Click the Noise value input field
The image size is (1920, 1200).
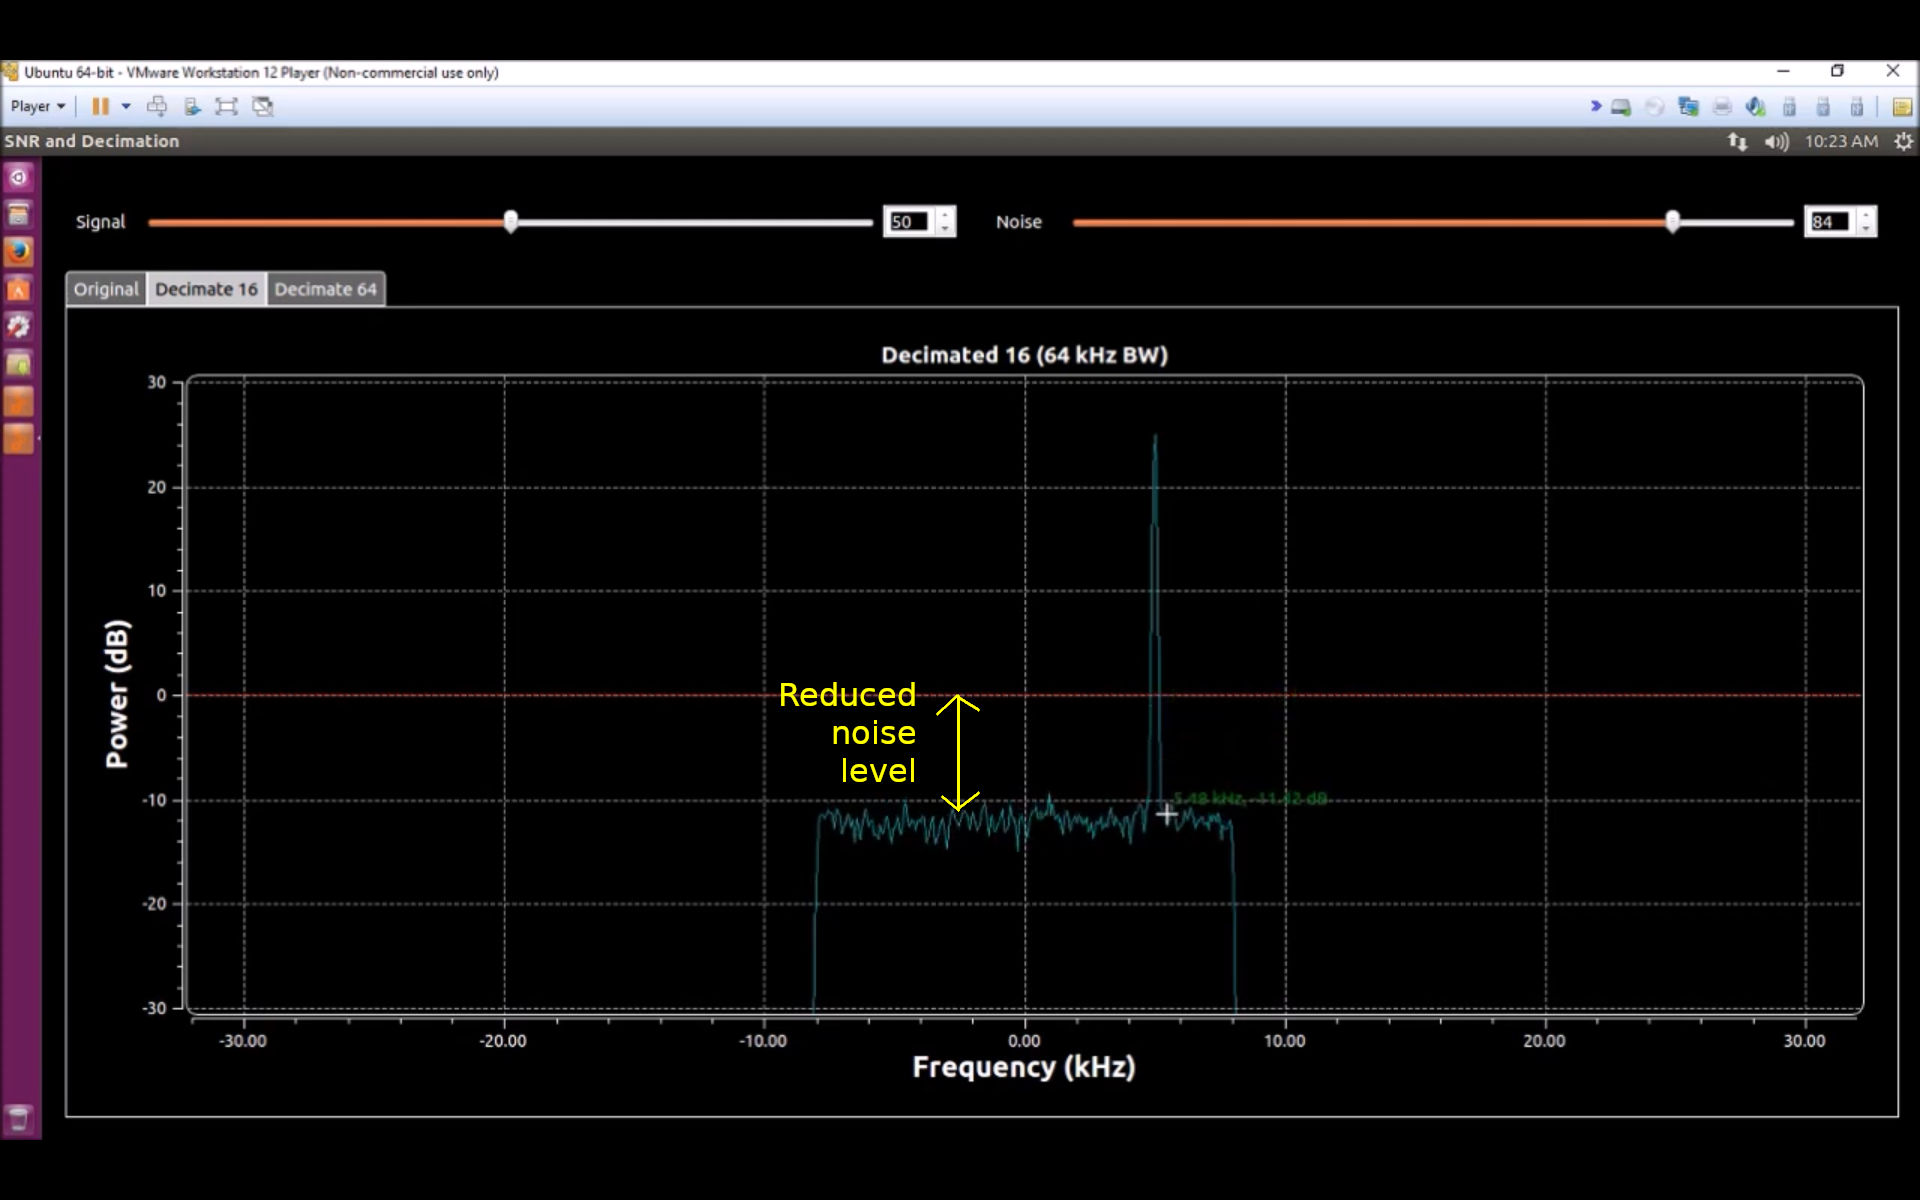1830,222
